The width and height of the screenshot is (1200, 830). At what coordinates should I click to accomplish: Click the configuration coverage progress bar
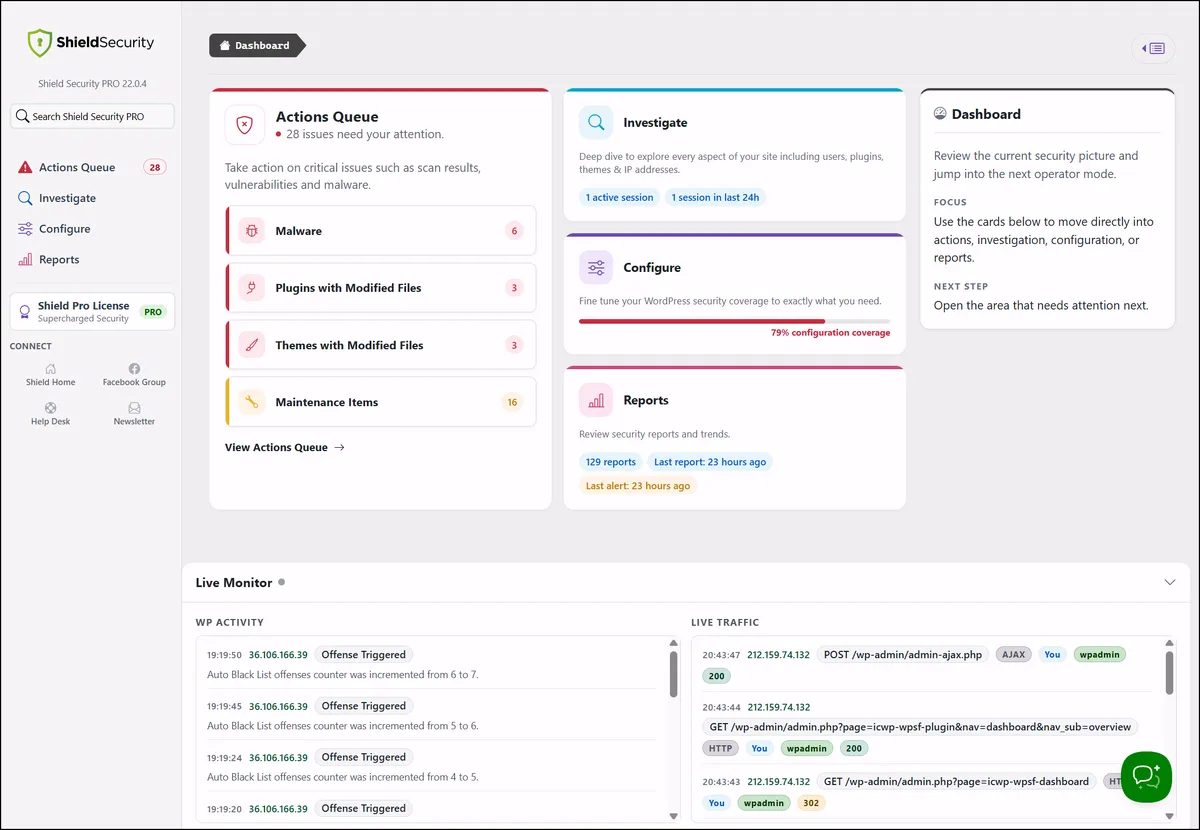(x=734, y=321)
